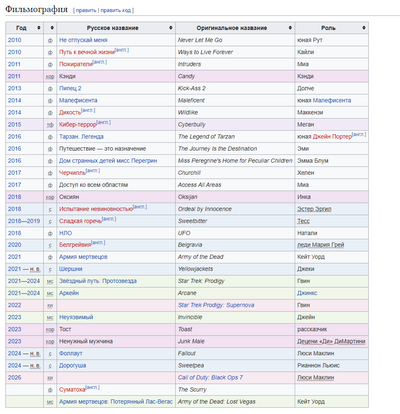
Task: Sort by Русское название column arrows
Action: pos(171,28)
